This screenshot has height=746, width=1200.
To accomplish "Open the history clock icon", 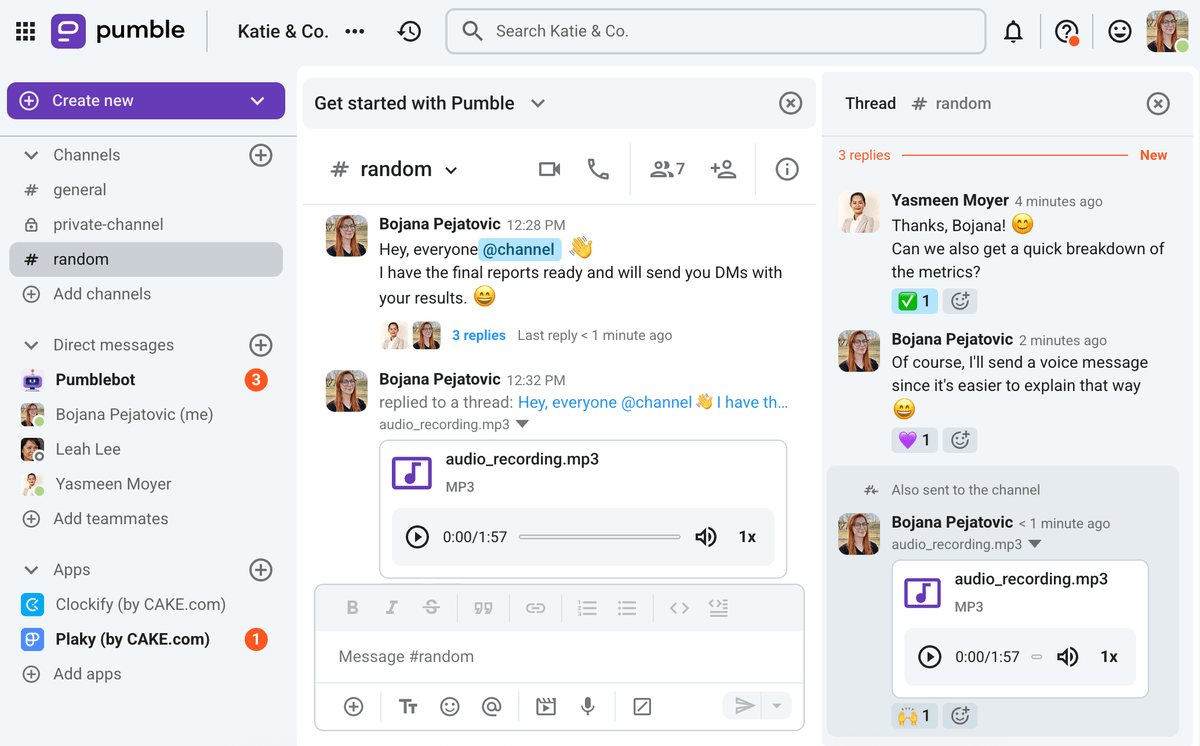I will (408, 32).
